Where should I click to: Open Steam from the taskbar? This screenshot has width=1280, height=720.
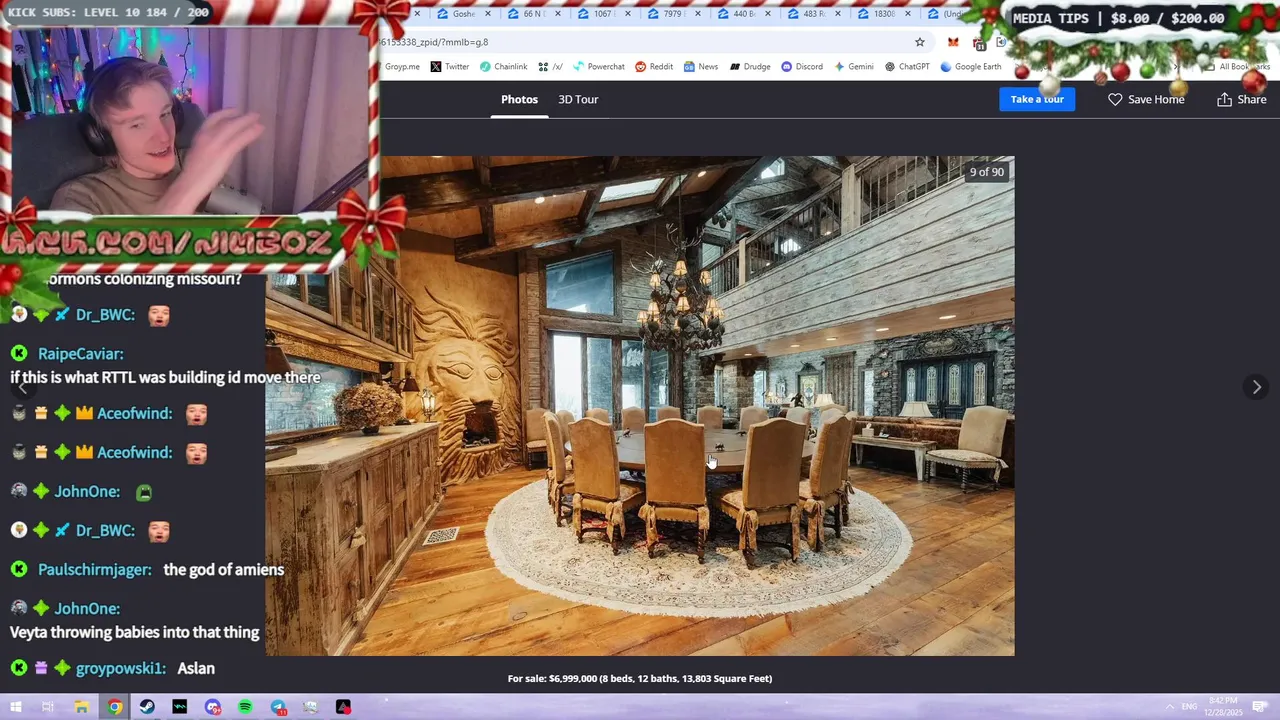[147, 707]
